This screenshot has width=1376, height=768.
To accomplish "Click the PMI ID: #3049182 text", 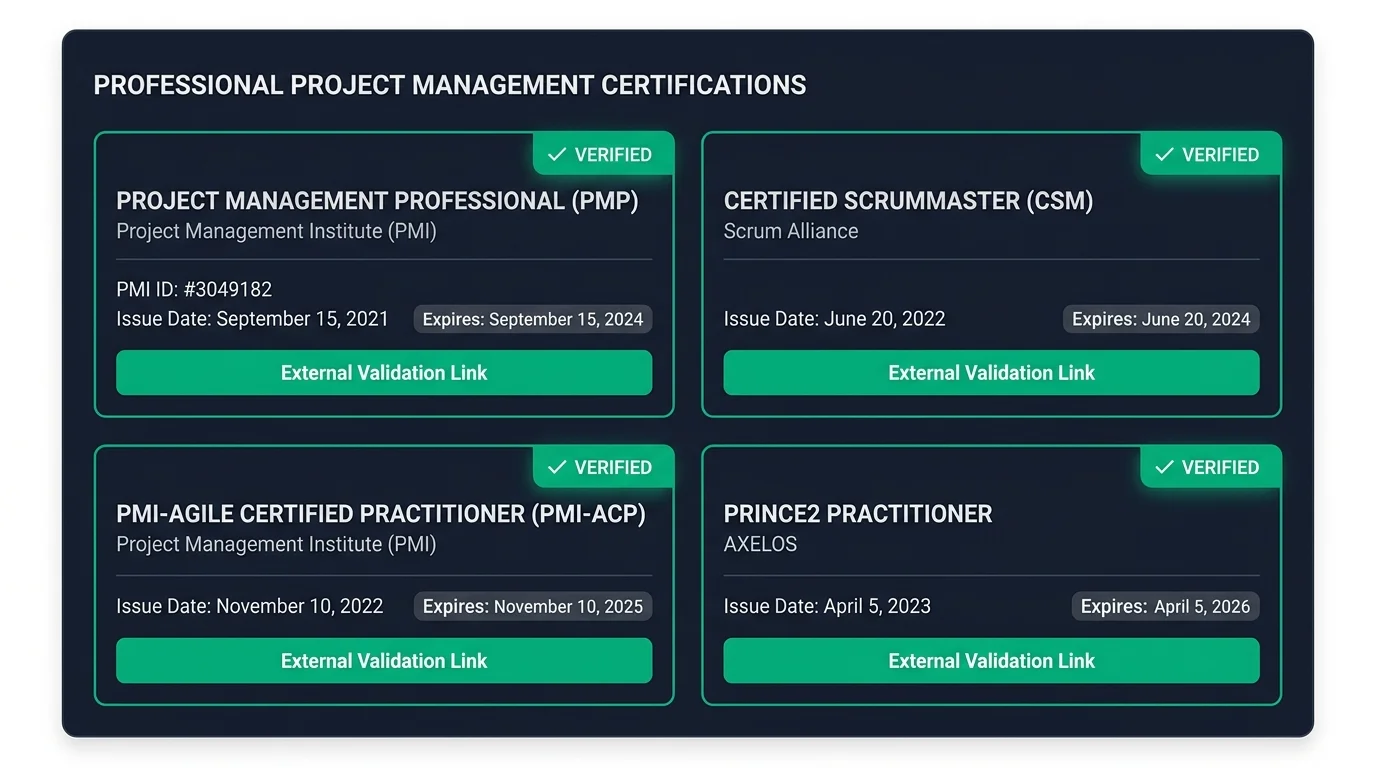I will point(194,290).
